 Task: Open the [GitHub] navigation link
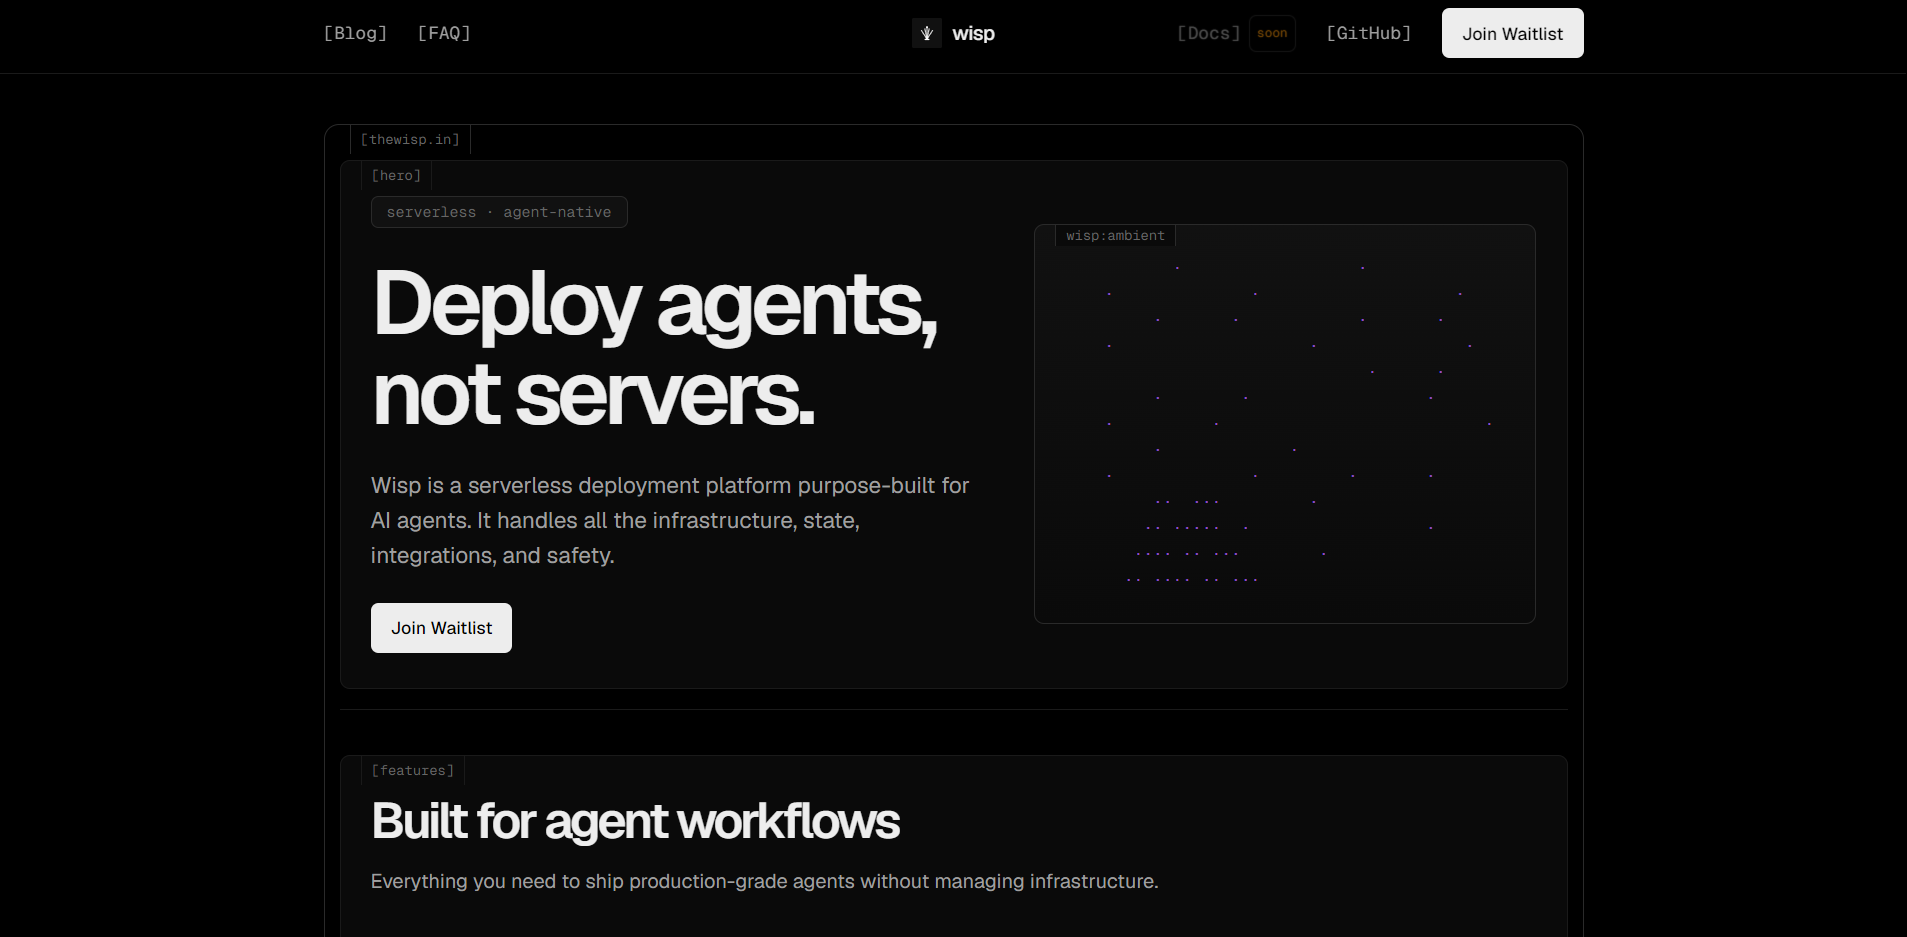(1368, 33)
